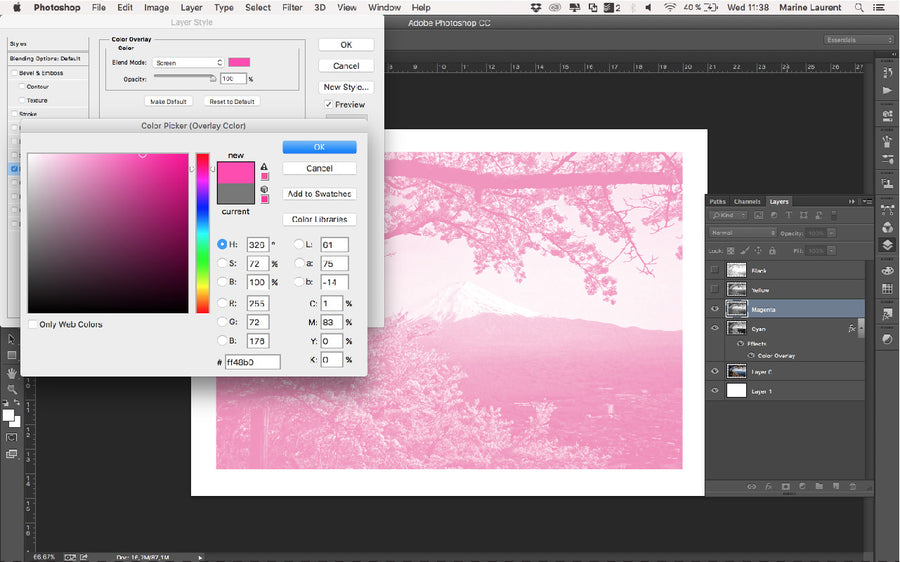Open the Layers panel flyout menu
This screenshot has width=900, height=562.
pos(866,201)
